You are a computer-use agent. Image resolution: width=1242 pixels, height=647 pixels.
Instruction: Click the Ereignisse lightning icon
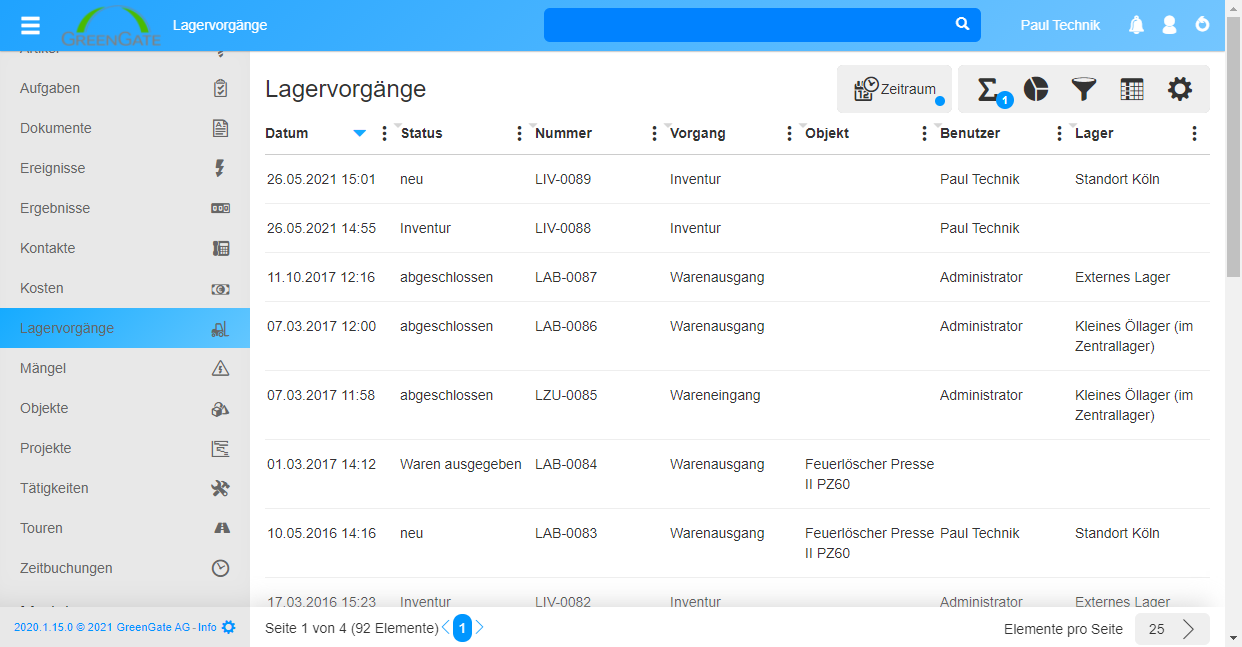point(221,168)
